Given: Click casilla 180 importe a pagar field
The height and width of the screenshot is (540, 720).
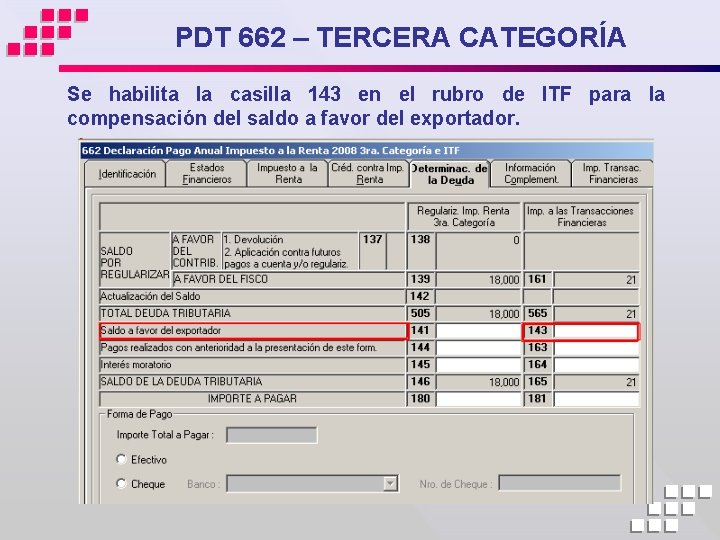Looking at the screenshot, I should pyautogui.click(x=478, y=399).
